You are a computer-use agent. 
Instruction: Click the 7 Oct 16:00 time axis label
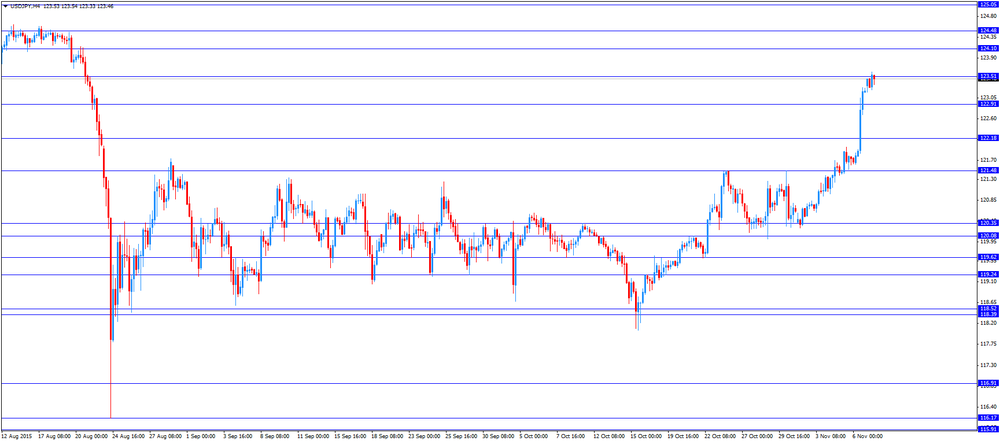tap(571, 437)
